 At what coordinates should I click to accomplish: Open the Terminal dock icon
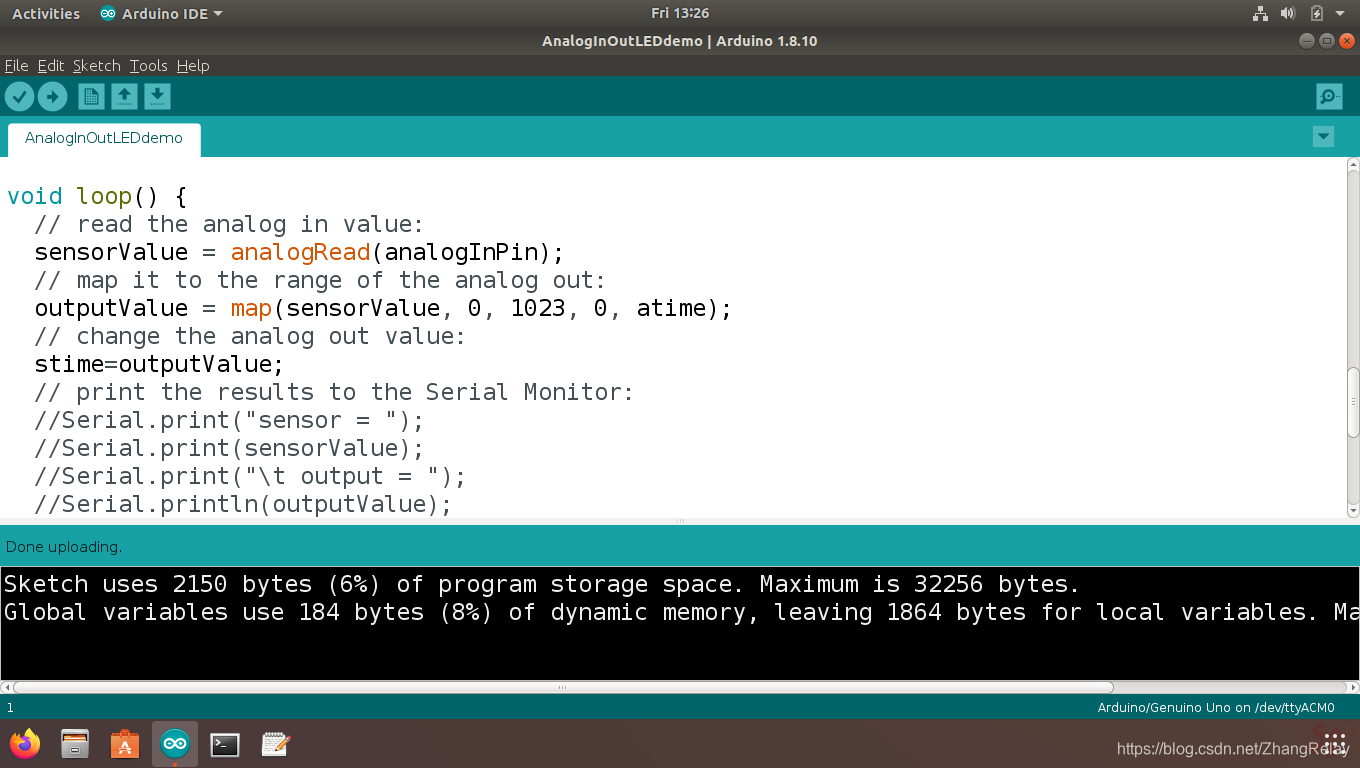(225, 744)
